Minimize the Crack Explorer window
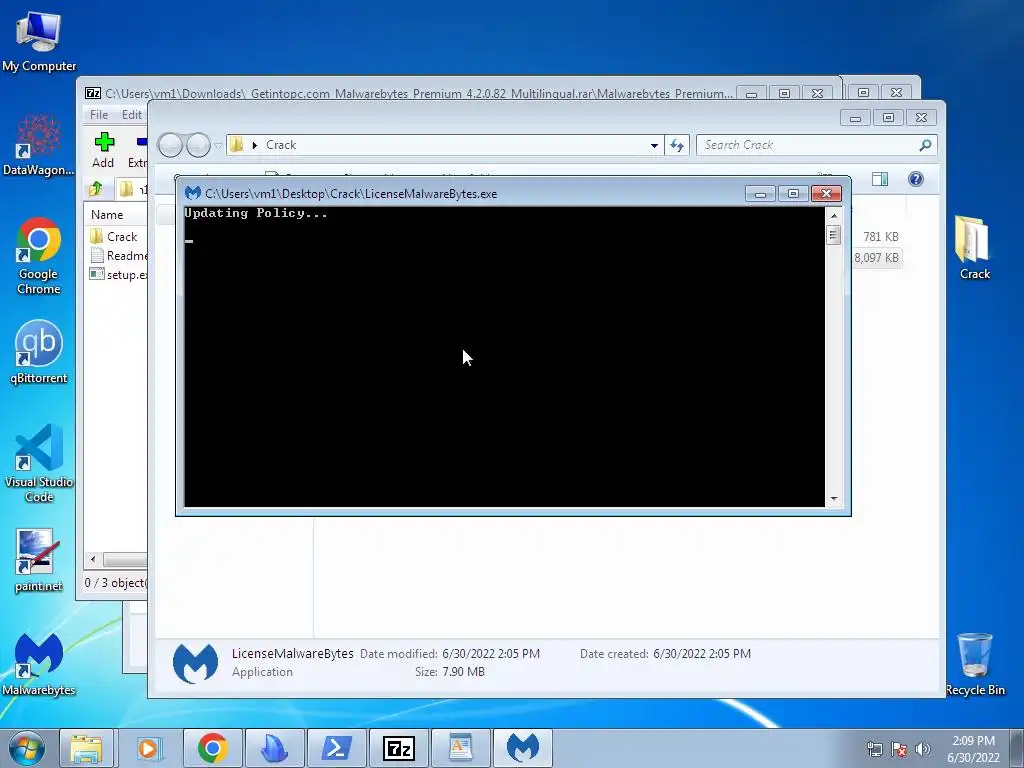1024x768 pixels. pos(855,118)
